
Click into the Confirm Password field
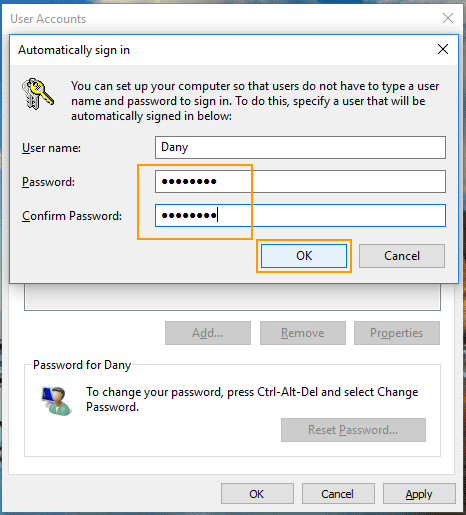tap(300, 216)
